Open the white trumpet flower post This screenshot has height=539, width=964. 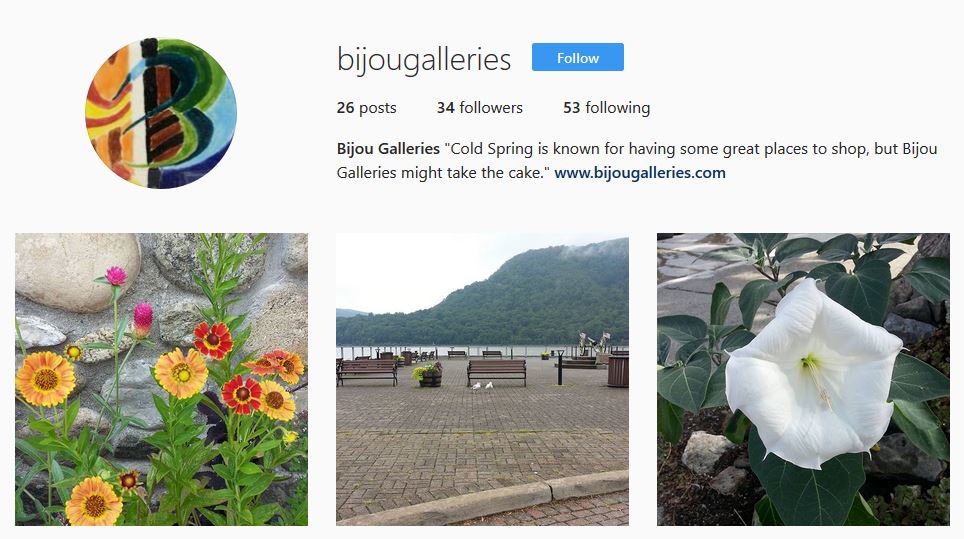pos(804,379)
